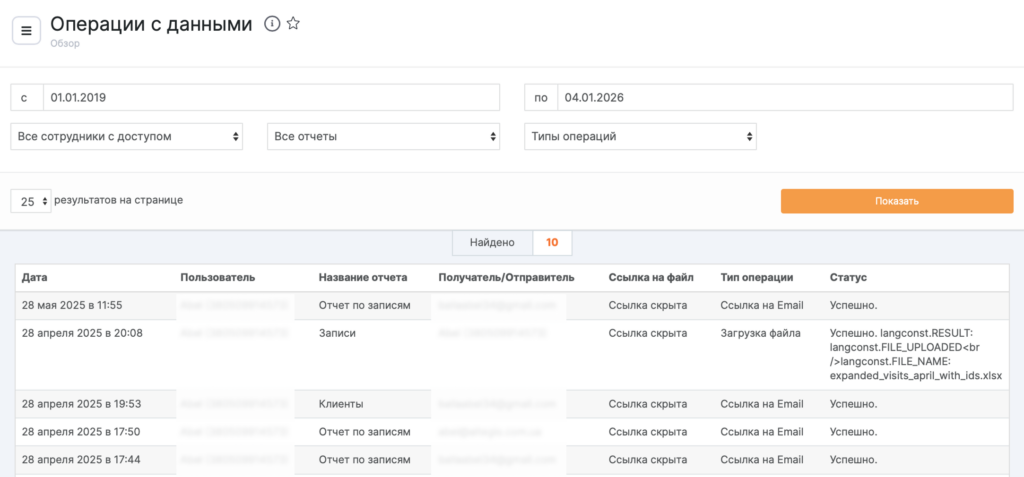Screen dimensions: 1024x477
Task: Click 'Клиенты' report name in table
Action: click(x=341, y=404)
